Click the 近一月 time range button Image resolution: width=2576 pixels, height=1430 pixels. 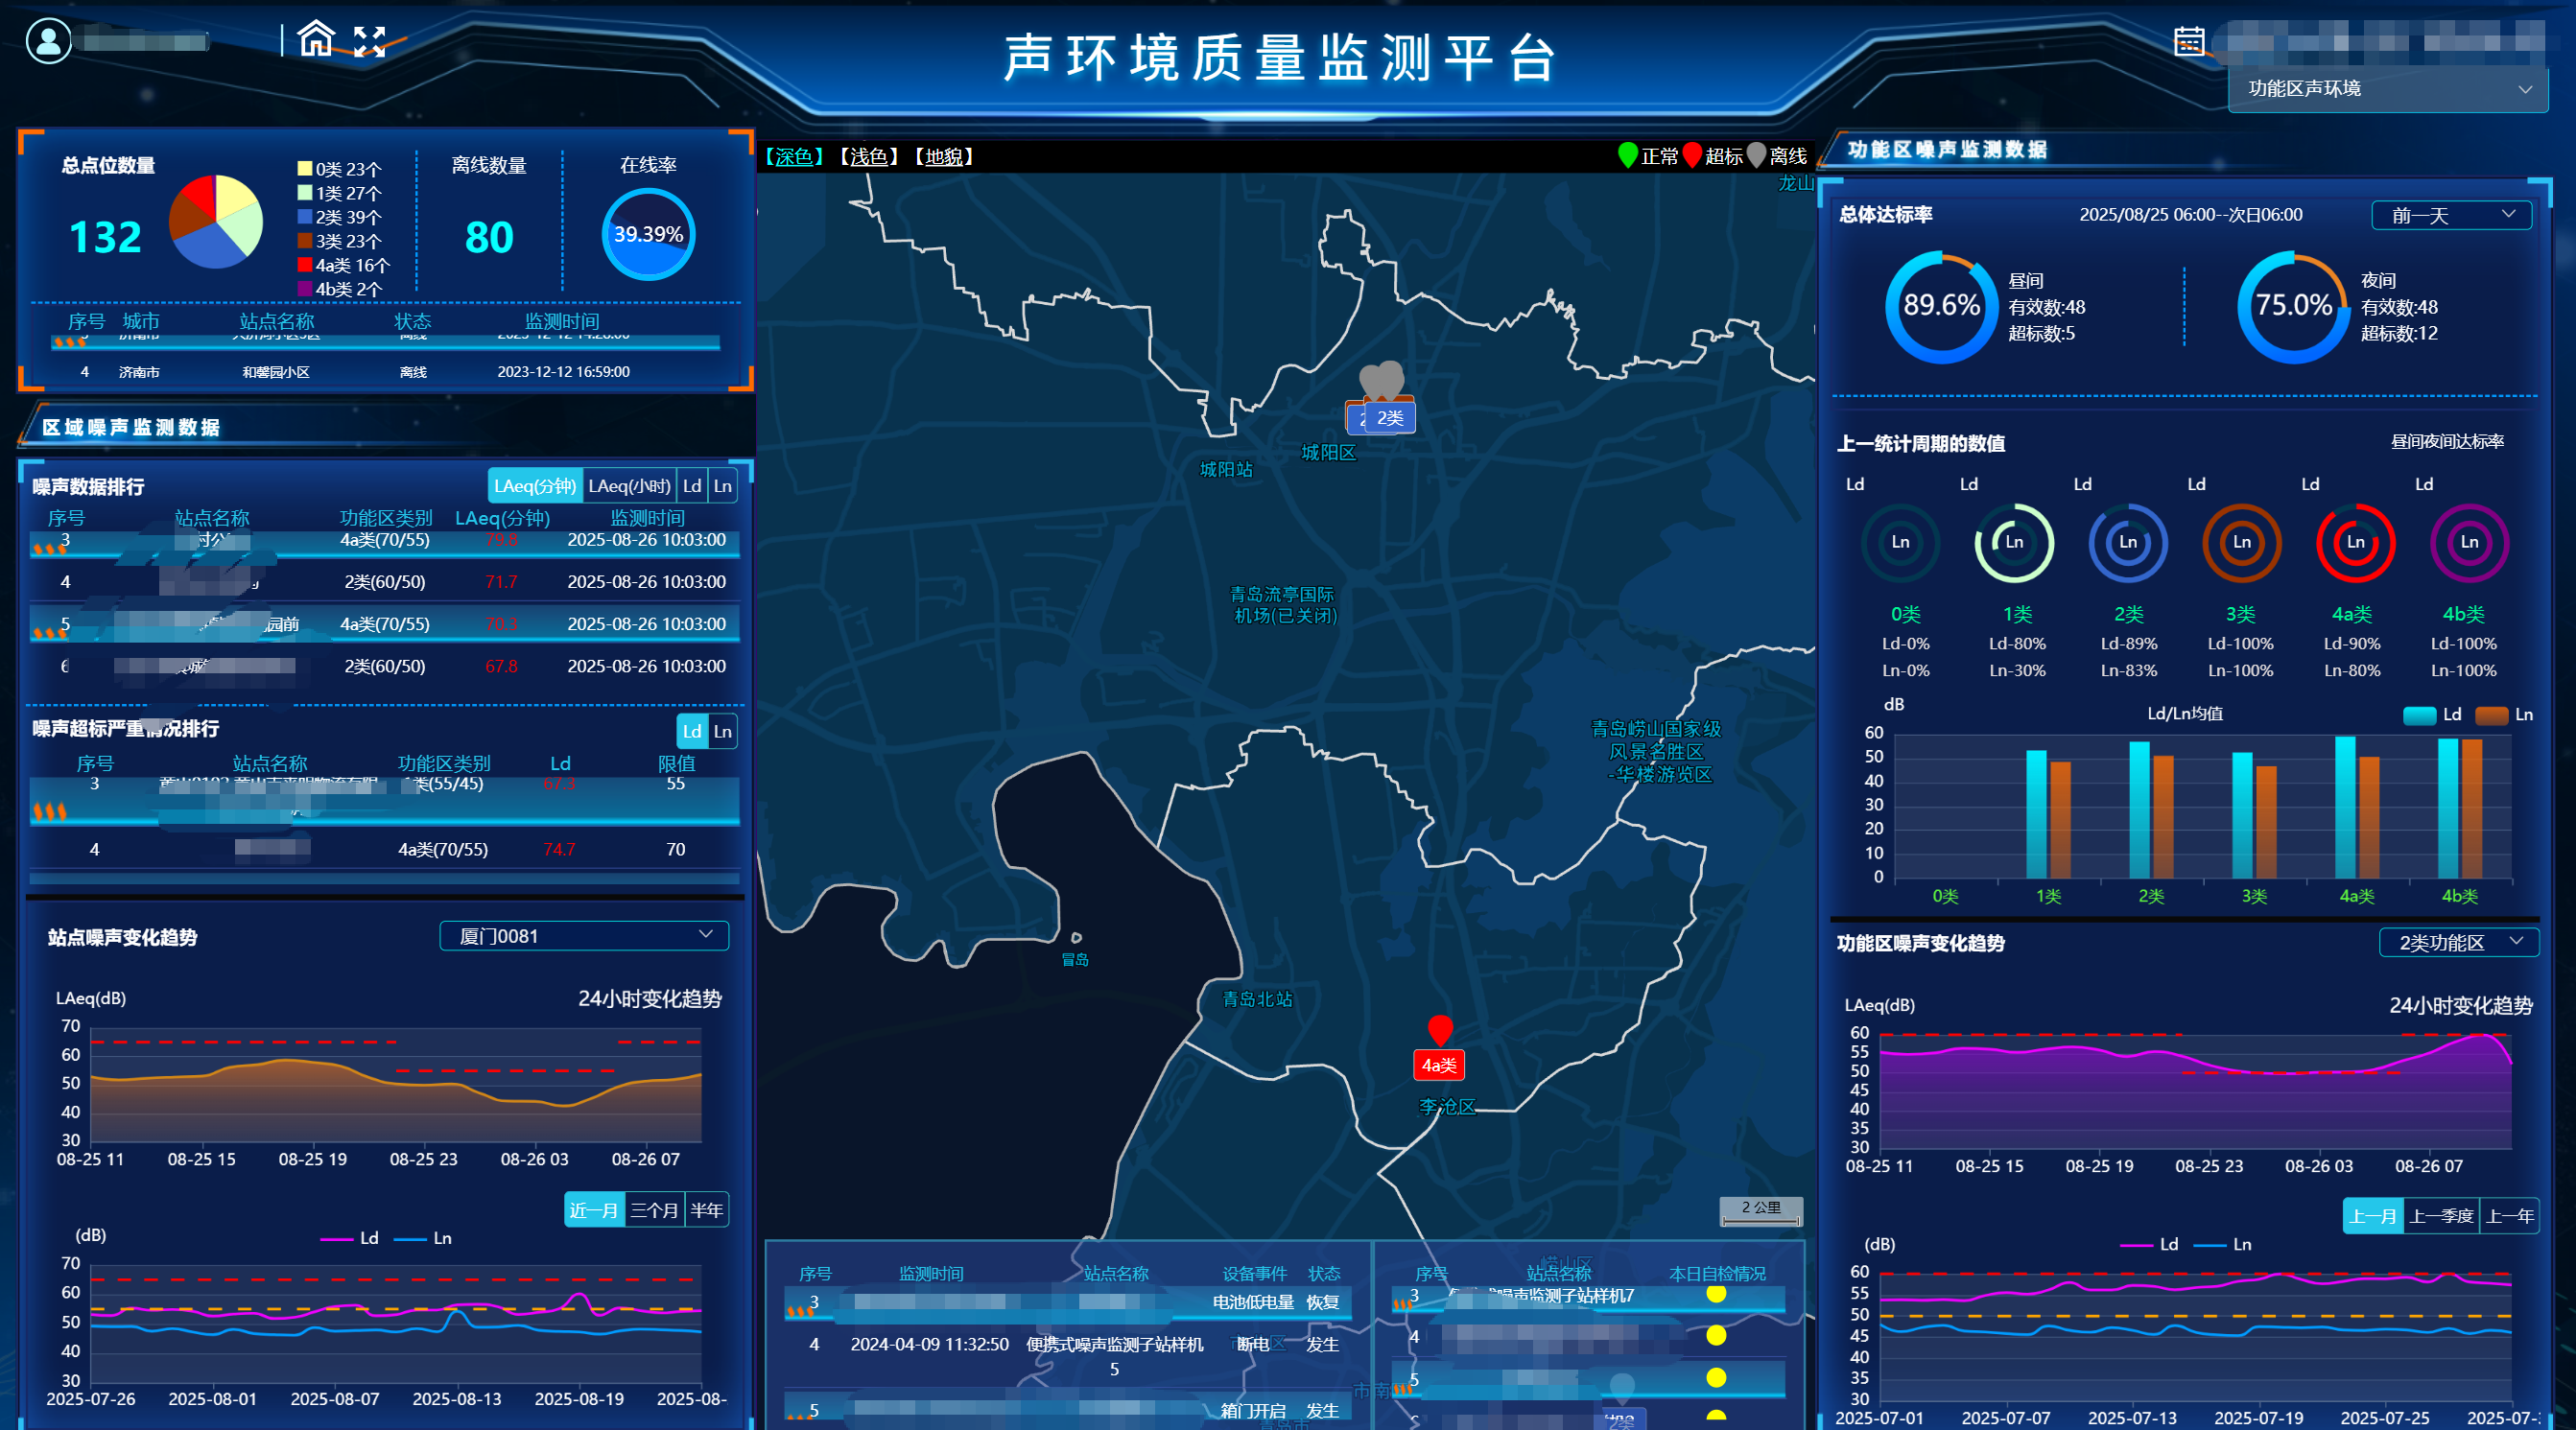(594, 1209)
